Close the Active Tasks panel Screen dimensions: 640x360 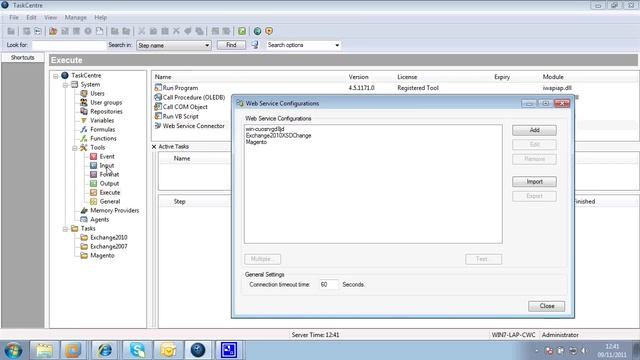pos(154,147)
